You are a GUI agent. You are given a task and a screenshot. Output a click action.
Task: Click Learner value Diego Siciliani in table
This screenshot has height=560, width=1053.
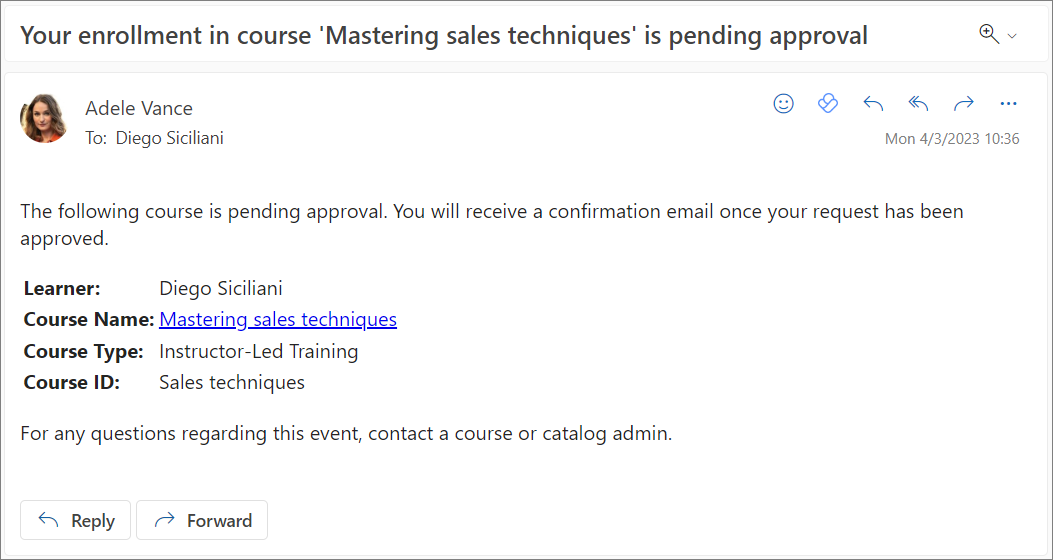click(x=221, y=289)
